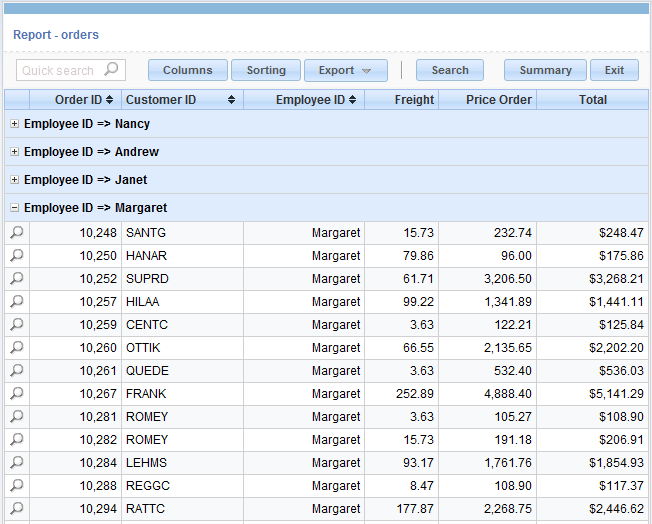This screenshot has height=524, width=652.
Task: Expand the Employee ID Nancy group
Action: point(14,124)
